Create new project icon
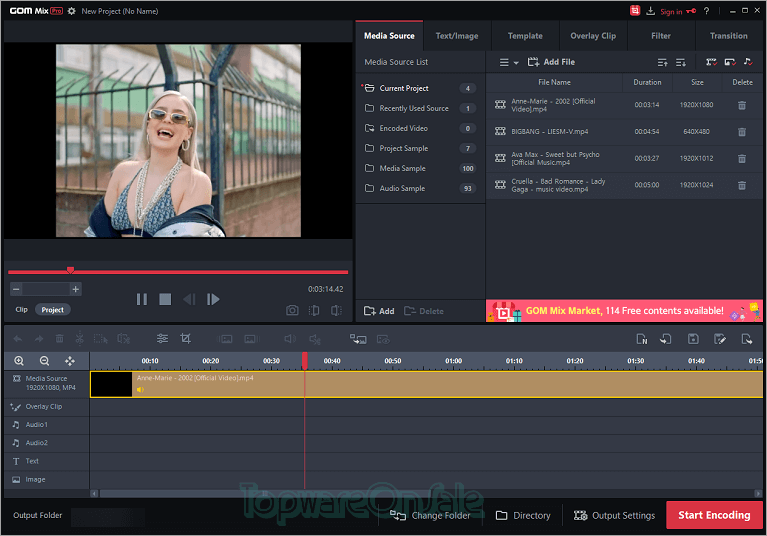This screenshot has height=536, width=767. coord(641,339)
